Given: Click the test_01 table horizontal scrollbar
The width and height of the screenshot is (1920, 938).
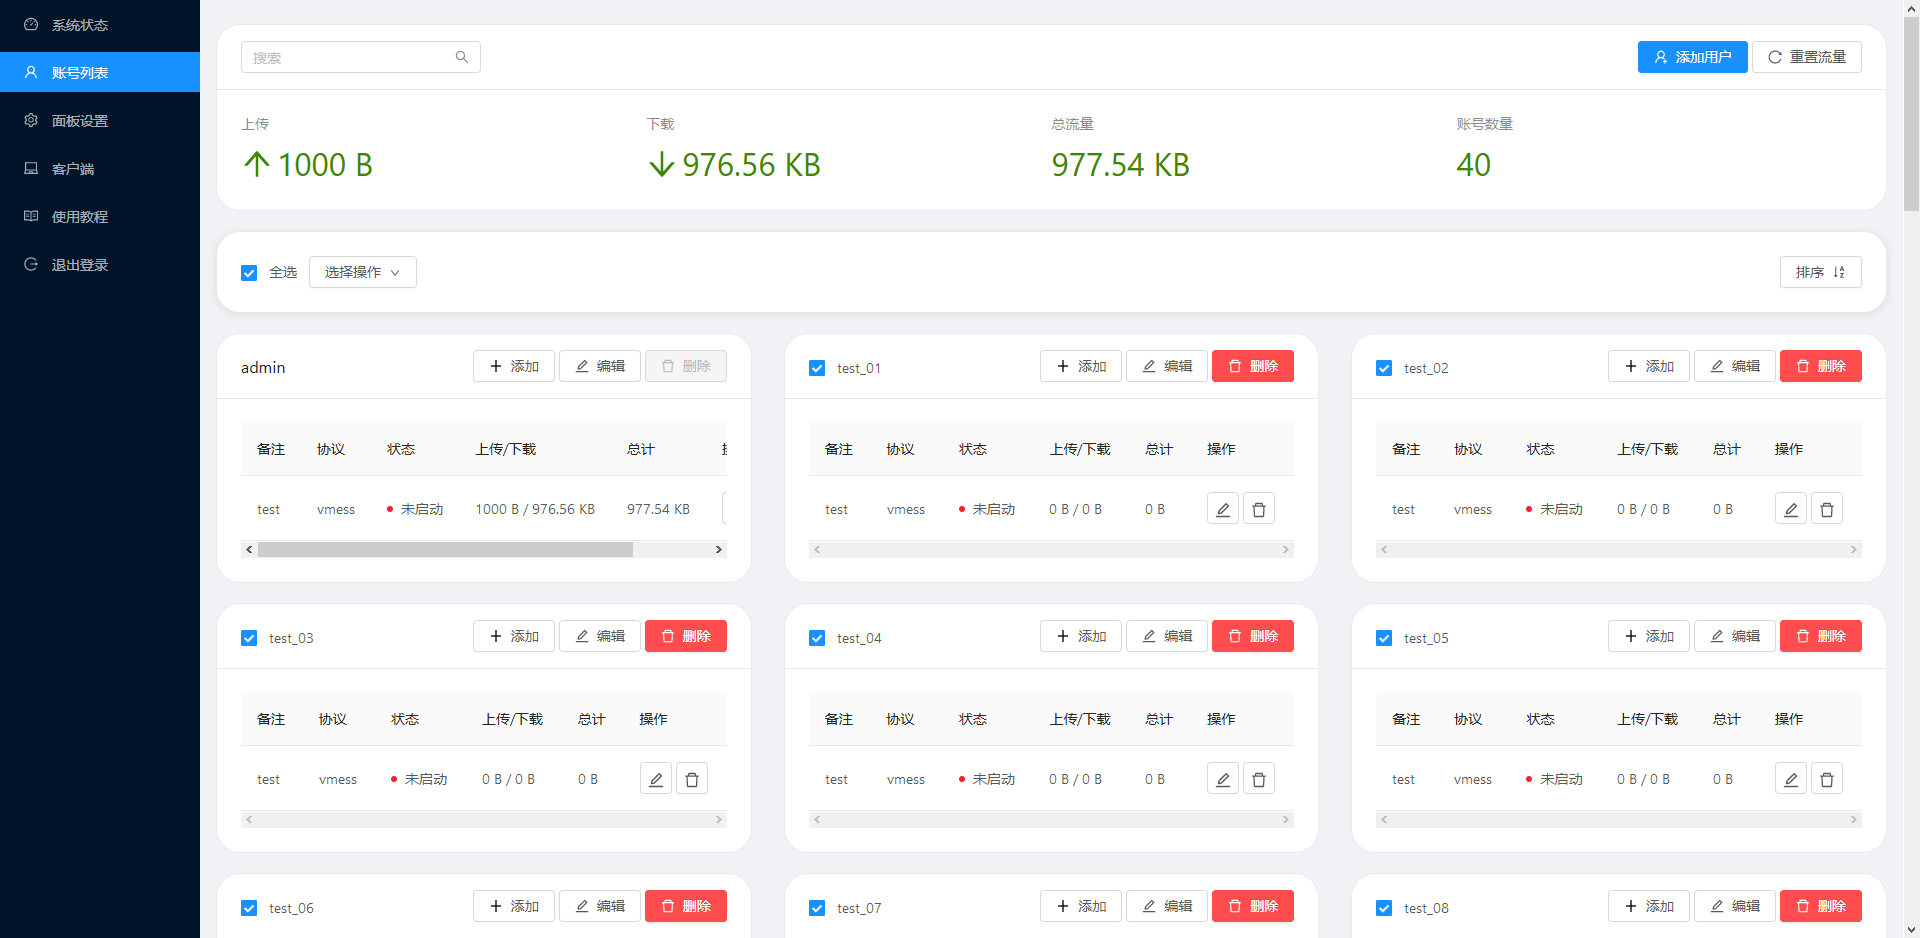Looking at the screenshot, I should 1051,549.
